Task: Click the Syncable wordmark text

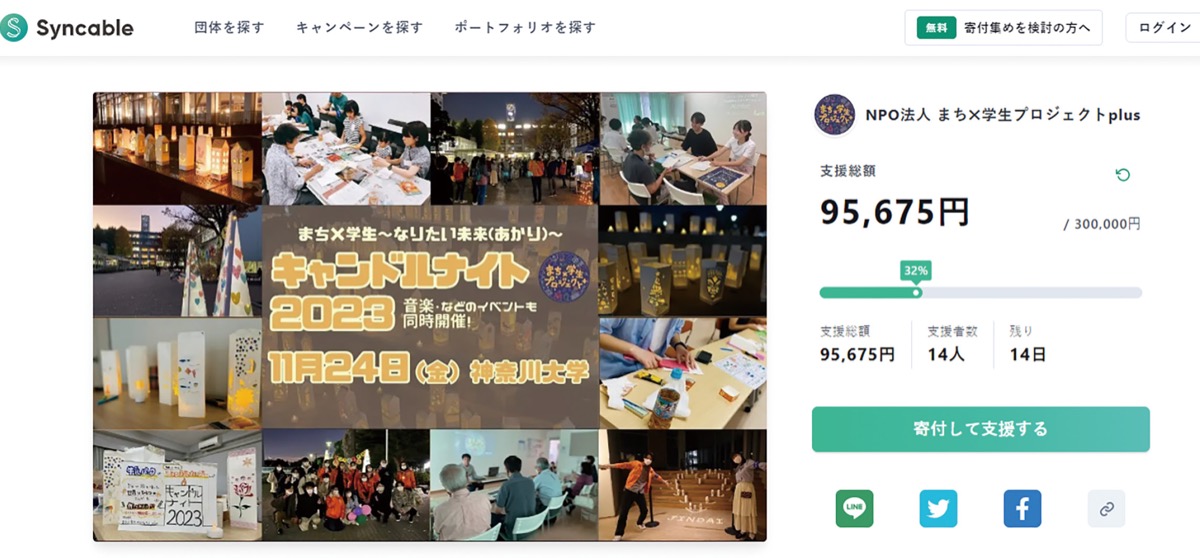Action: click(x=85, y=28)
